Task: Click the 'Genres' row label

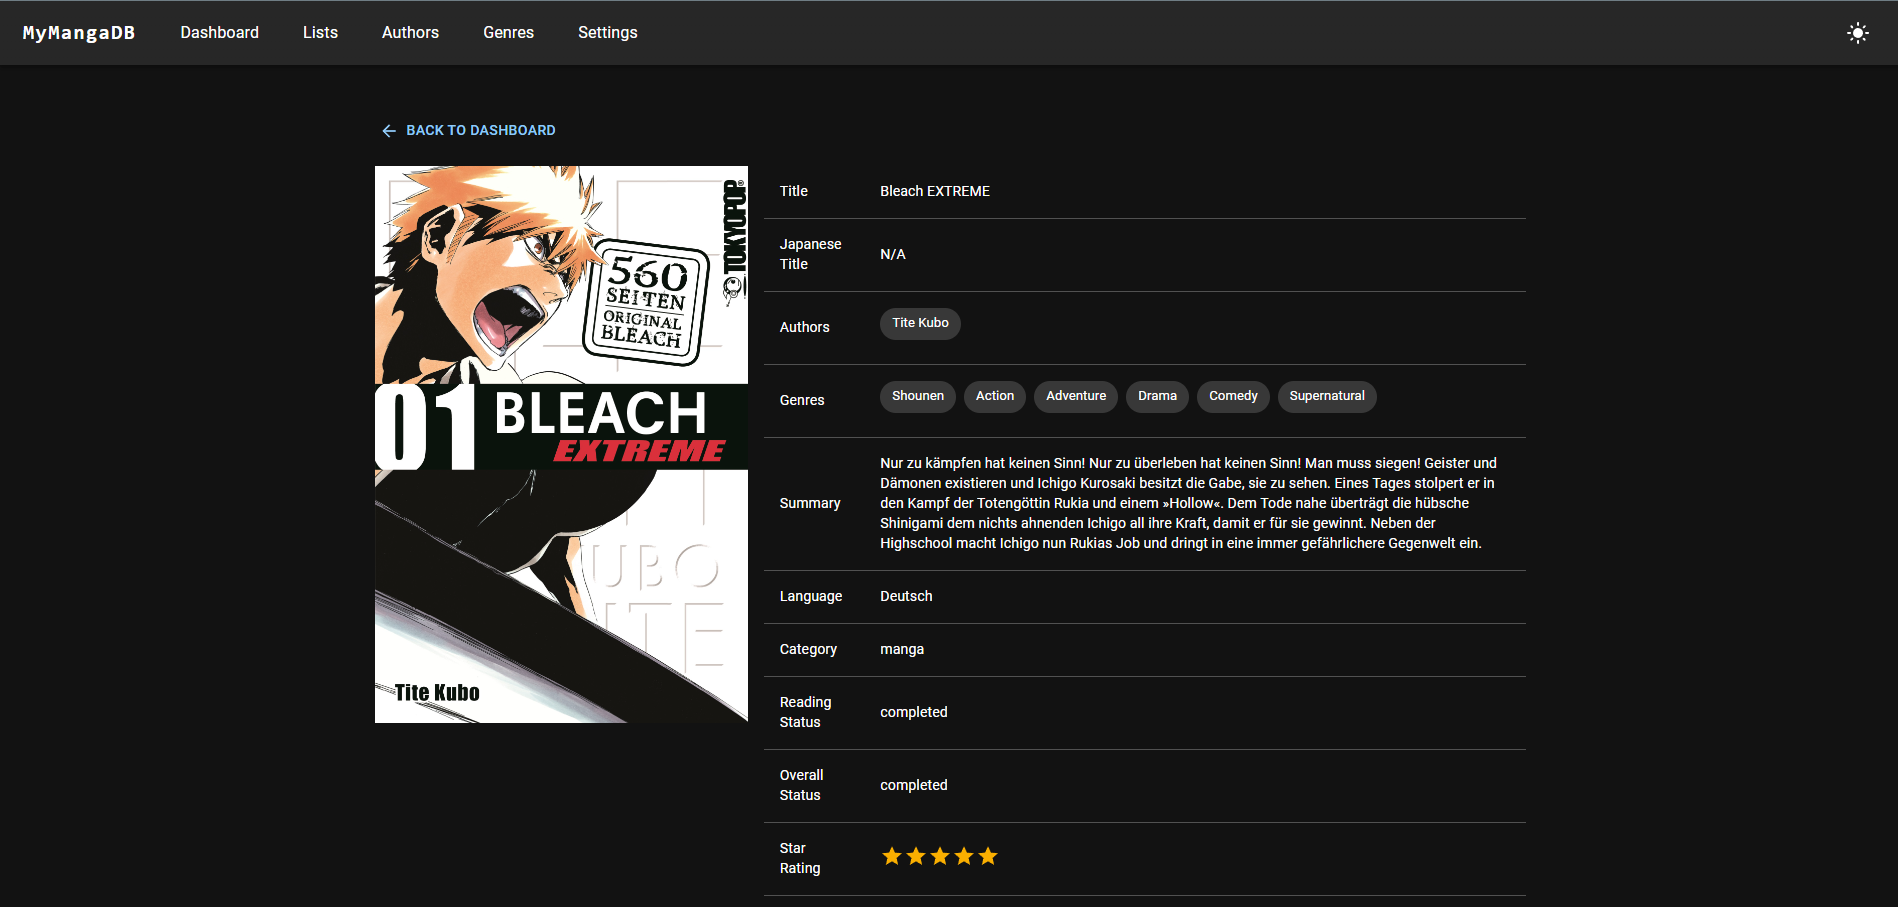Action: point(802,400)
